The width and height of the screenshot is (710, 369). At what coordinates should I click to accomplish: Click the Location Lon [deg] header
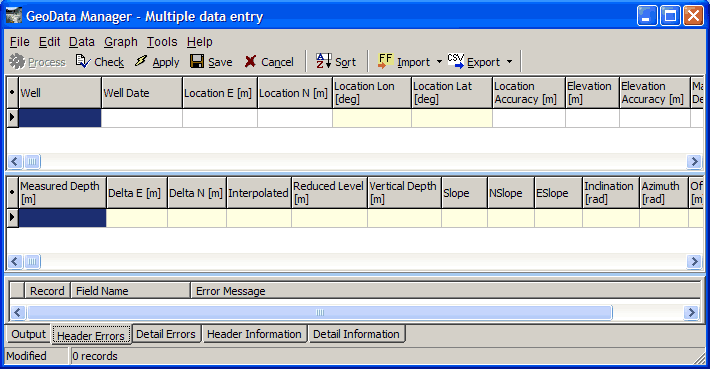coord(372,93)
